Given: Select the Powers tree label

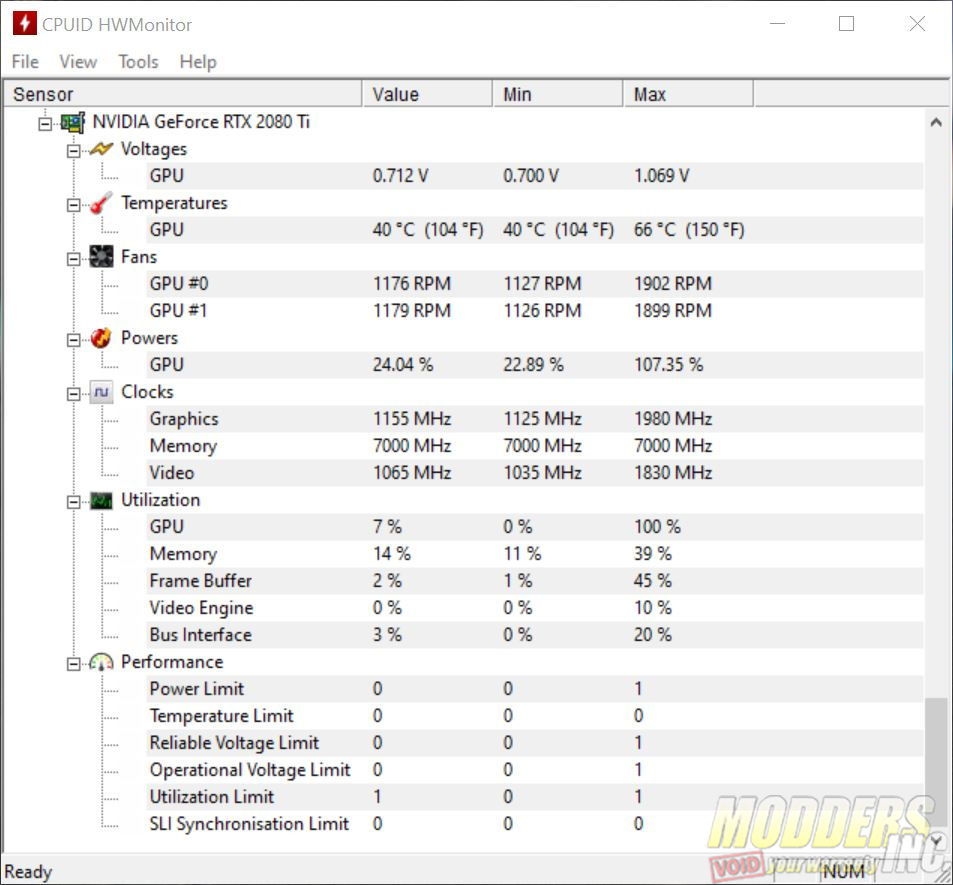Looking at the screenshot, I should point(150,338).
